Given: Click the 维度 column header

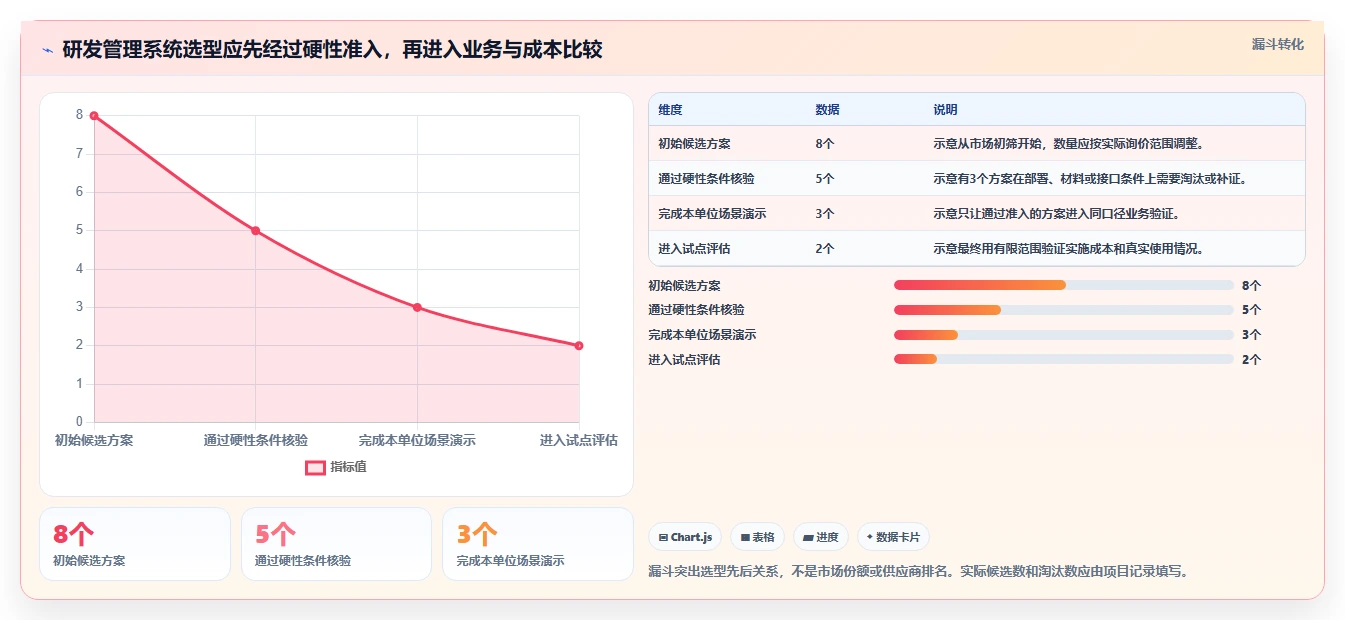Looking at the screenshot, I should [x=670, y=110].
